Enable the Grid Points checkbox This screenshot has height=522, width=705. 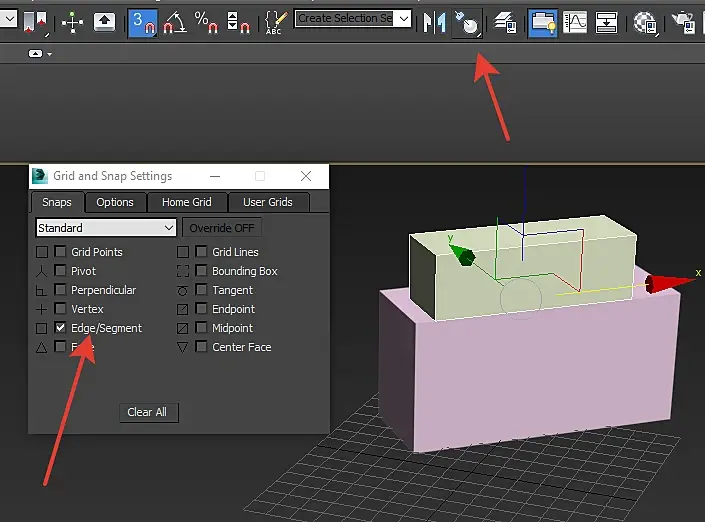[x=60, y=251]
